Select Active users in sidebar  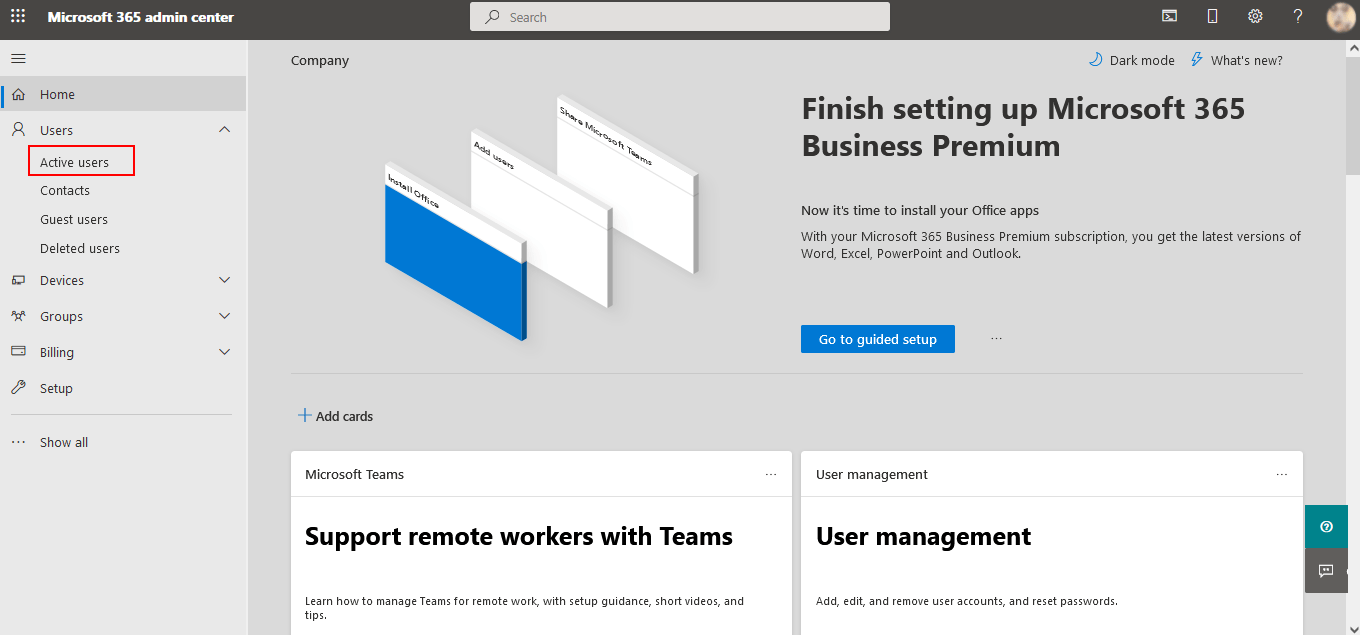point(75,162)
